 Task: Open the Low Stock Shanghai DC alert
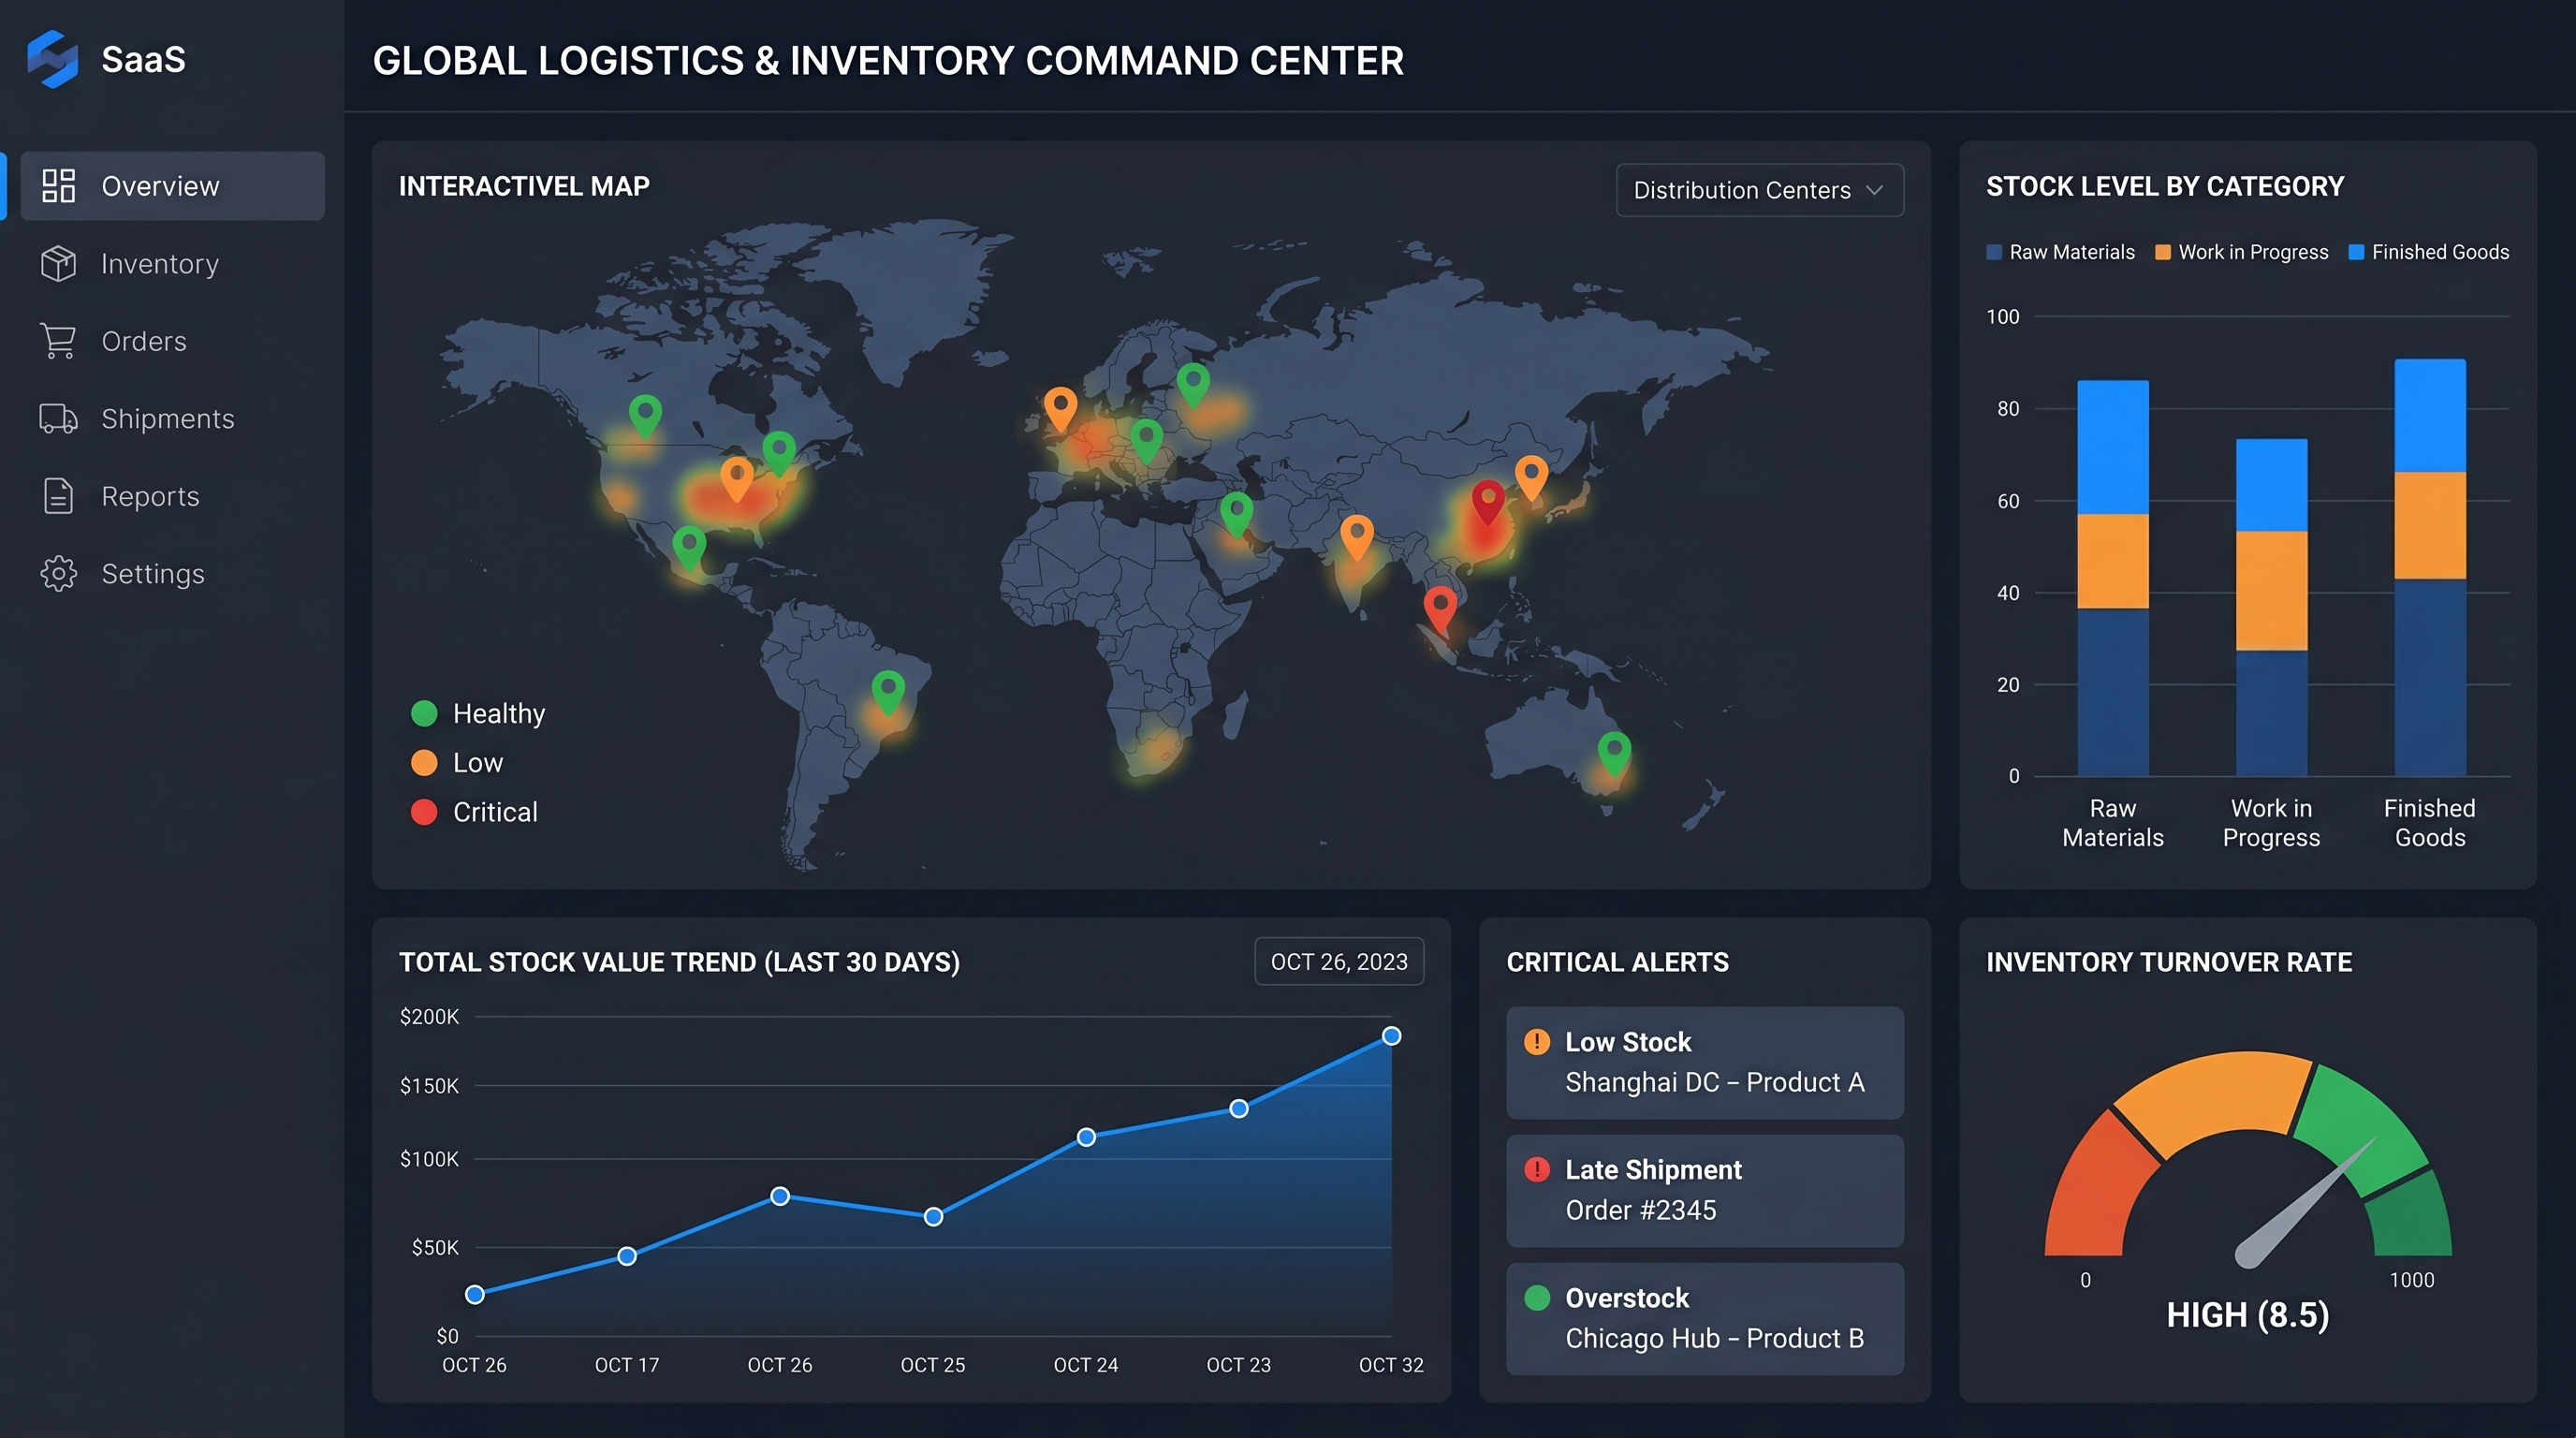1705,1062
